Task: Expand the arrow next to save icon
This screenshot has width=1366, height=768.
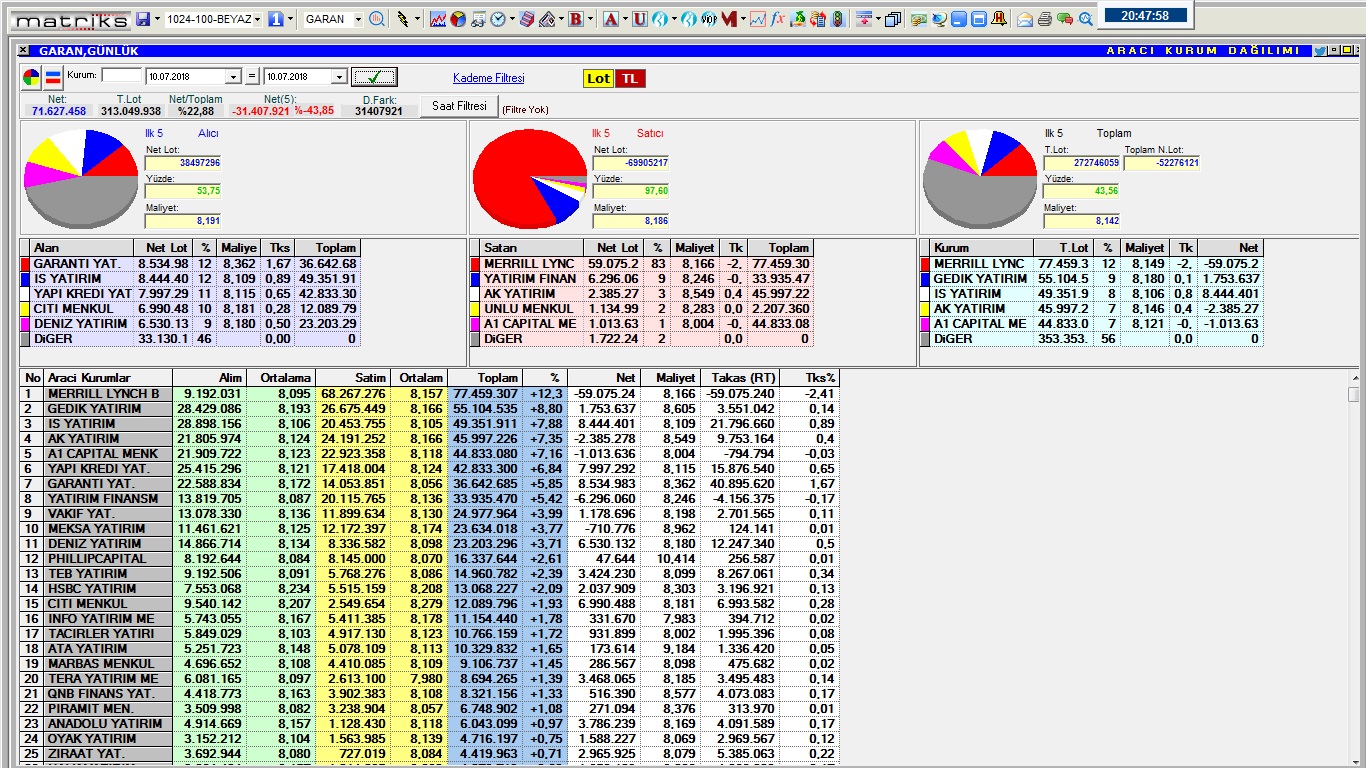Action: pos(157,19)
